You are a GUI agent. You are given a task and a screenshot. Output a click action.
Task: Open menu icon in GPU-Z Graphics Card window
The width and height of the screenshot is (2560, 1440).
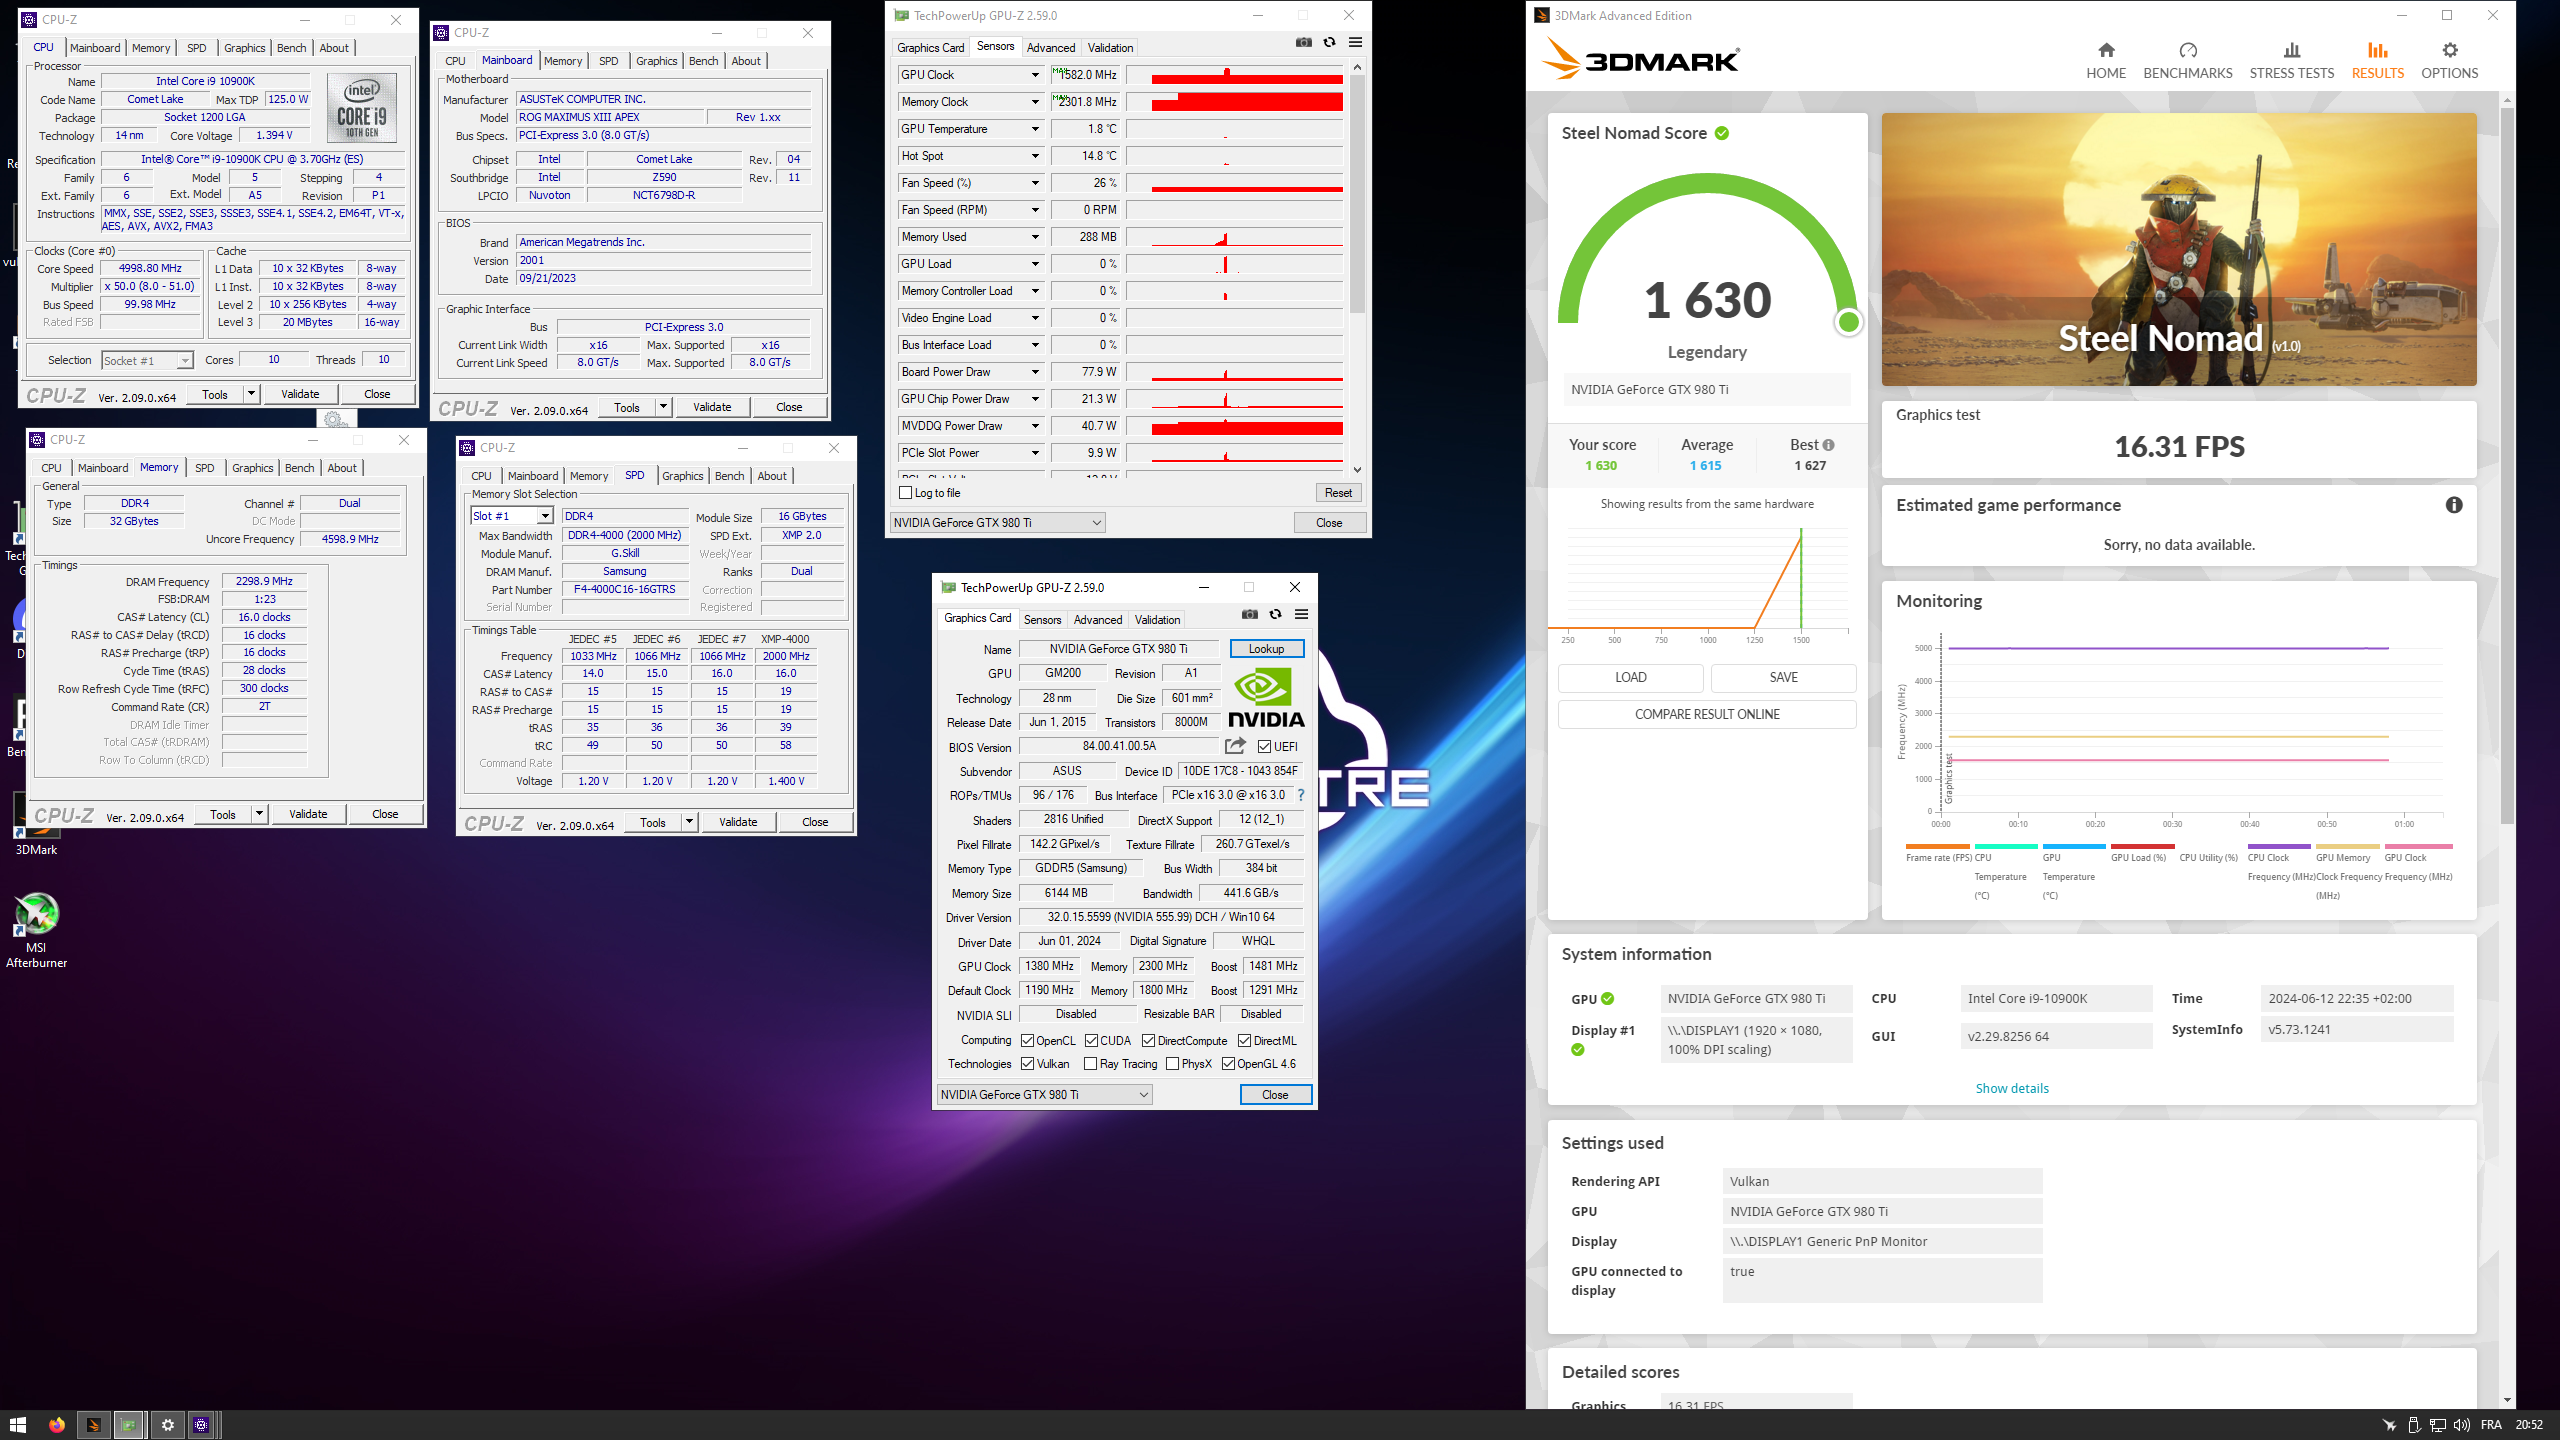1301,614
